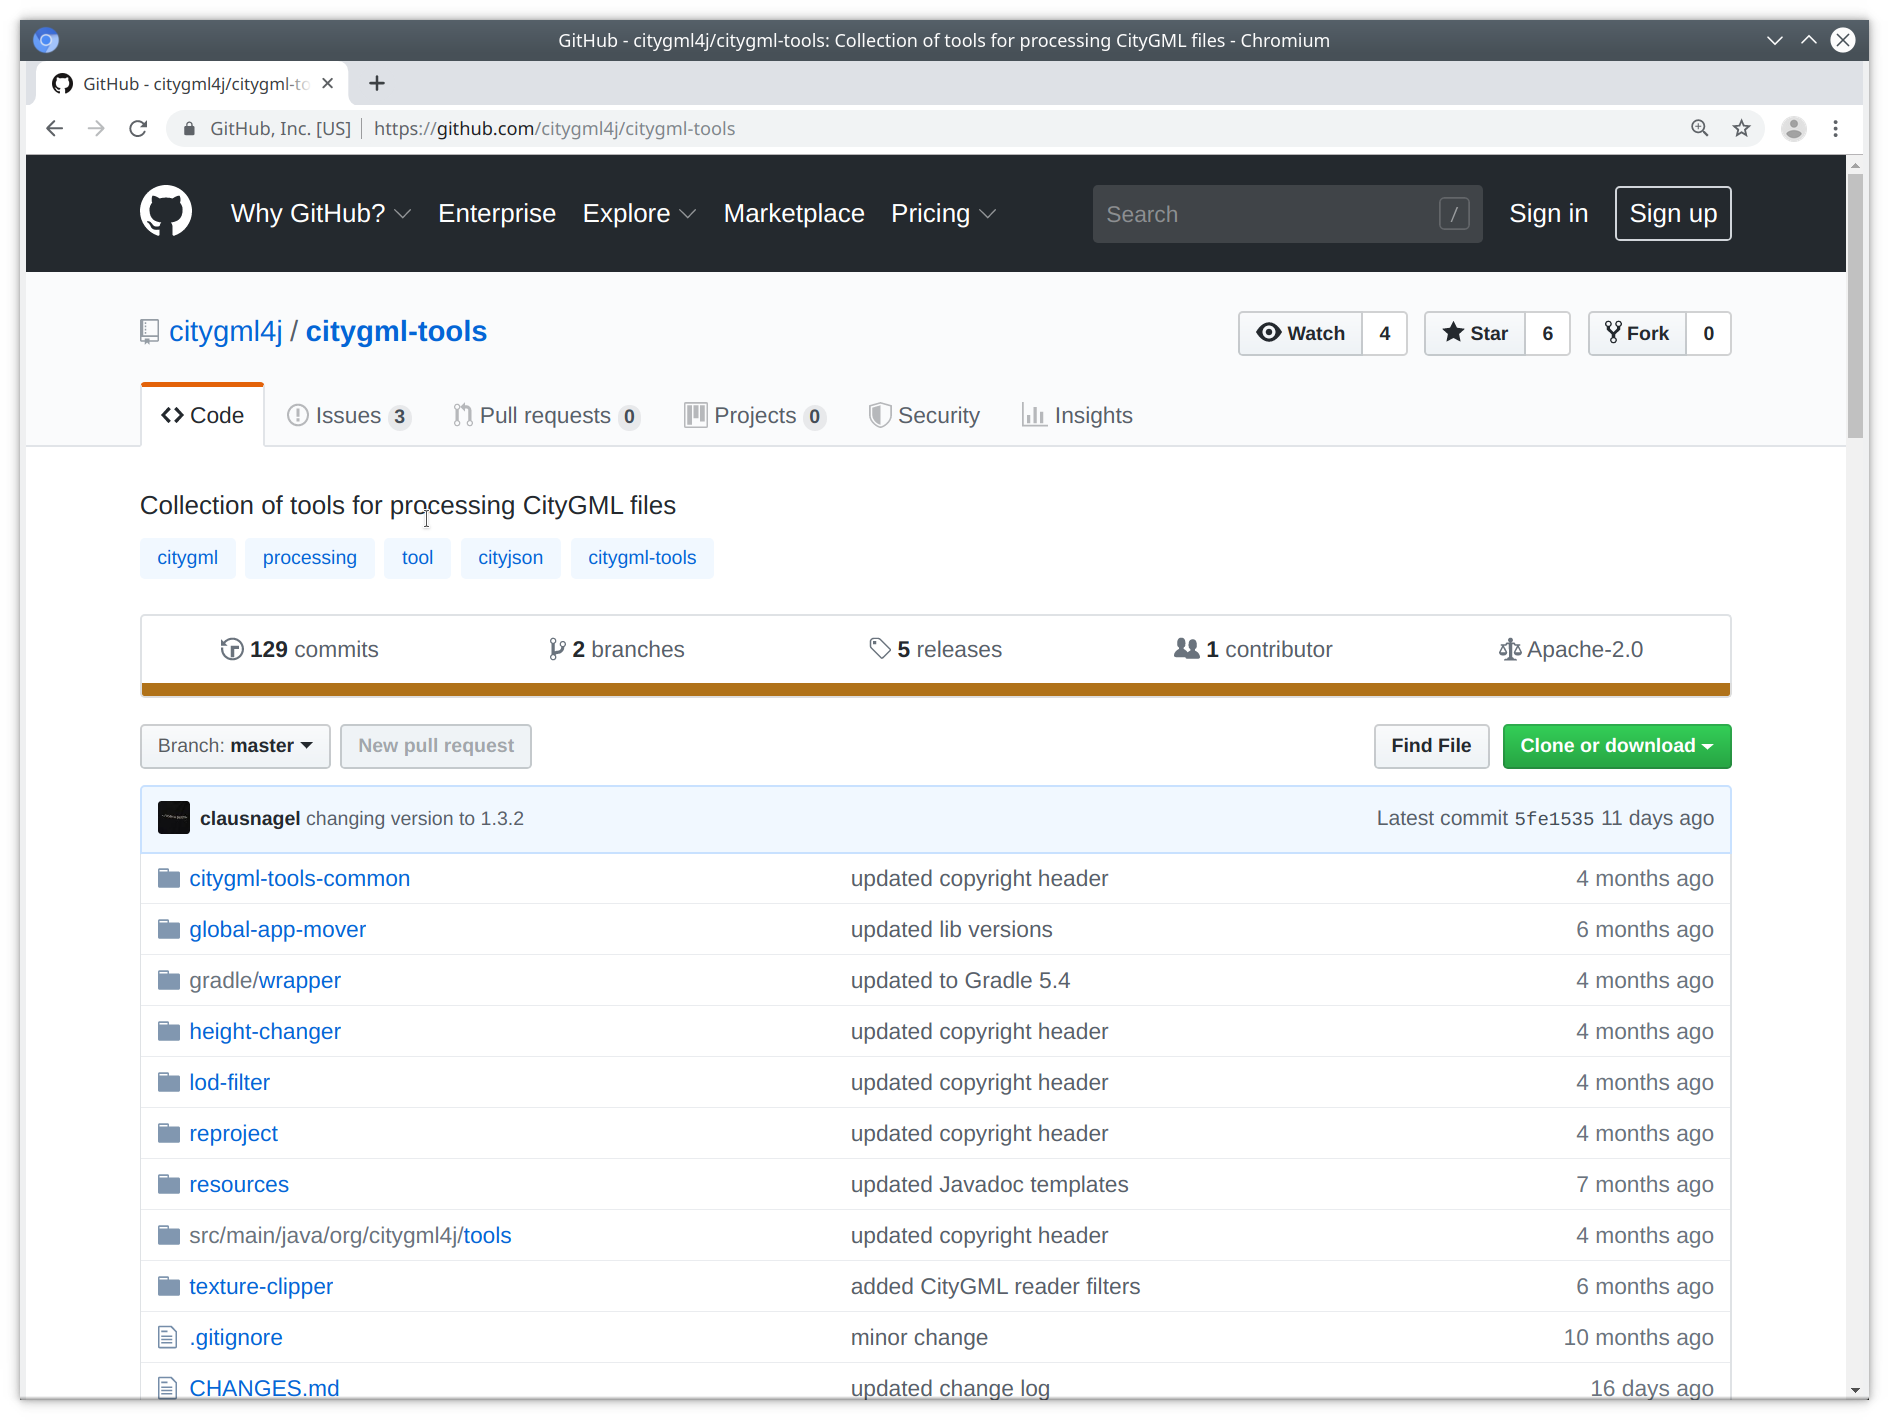Viewport: 1889px width, 1420px height.
Task: Open the processing topic tag
Action: [310, 558]
